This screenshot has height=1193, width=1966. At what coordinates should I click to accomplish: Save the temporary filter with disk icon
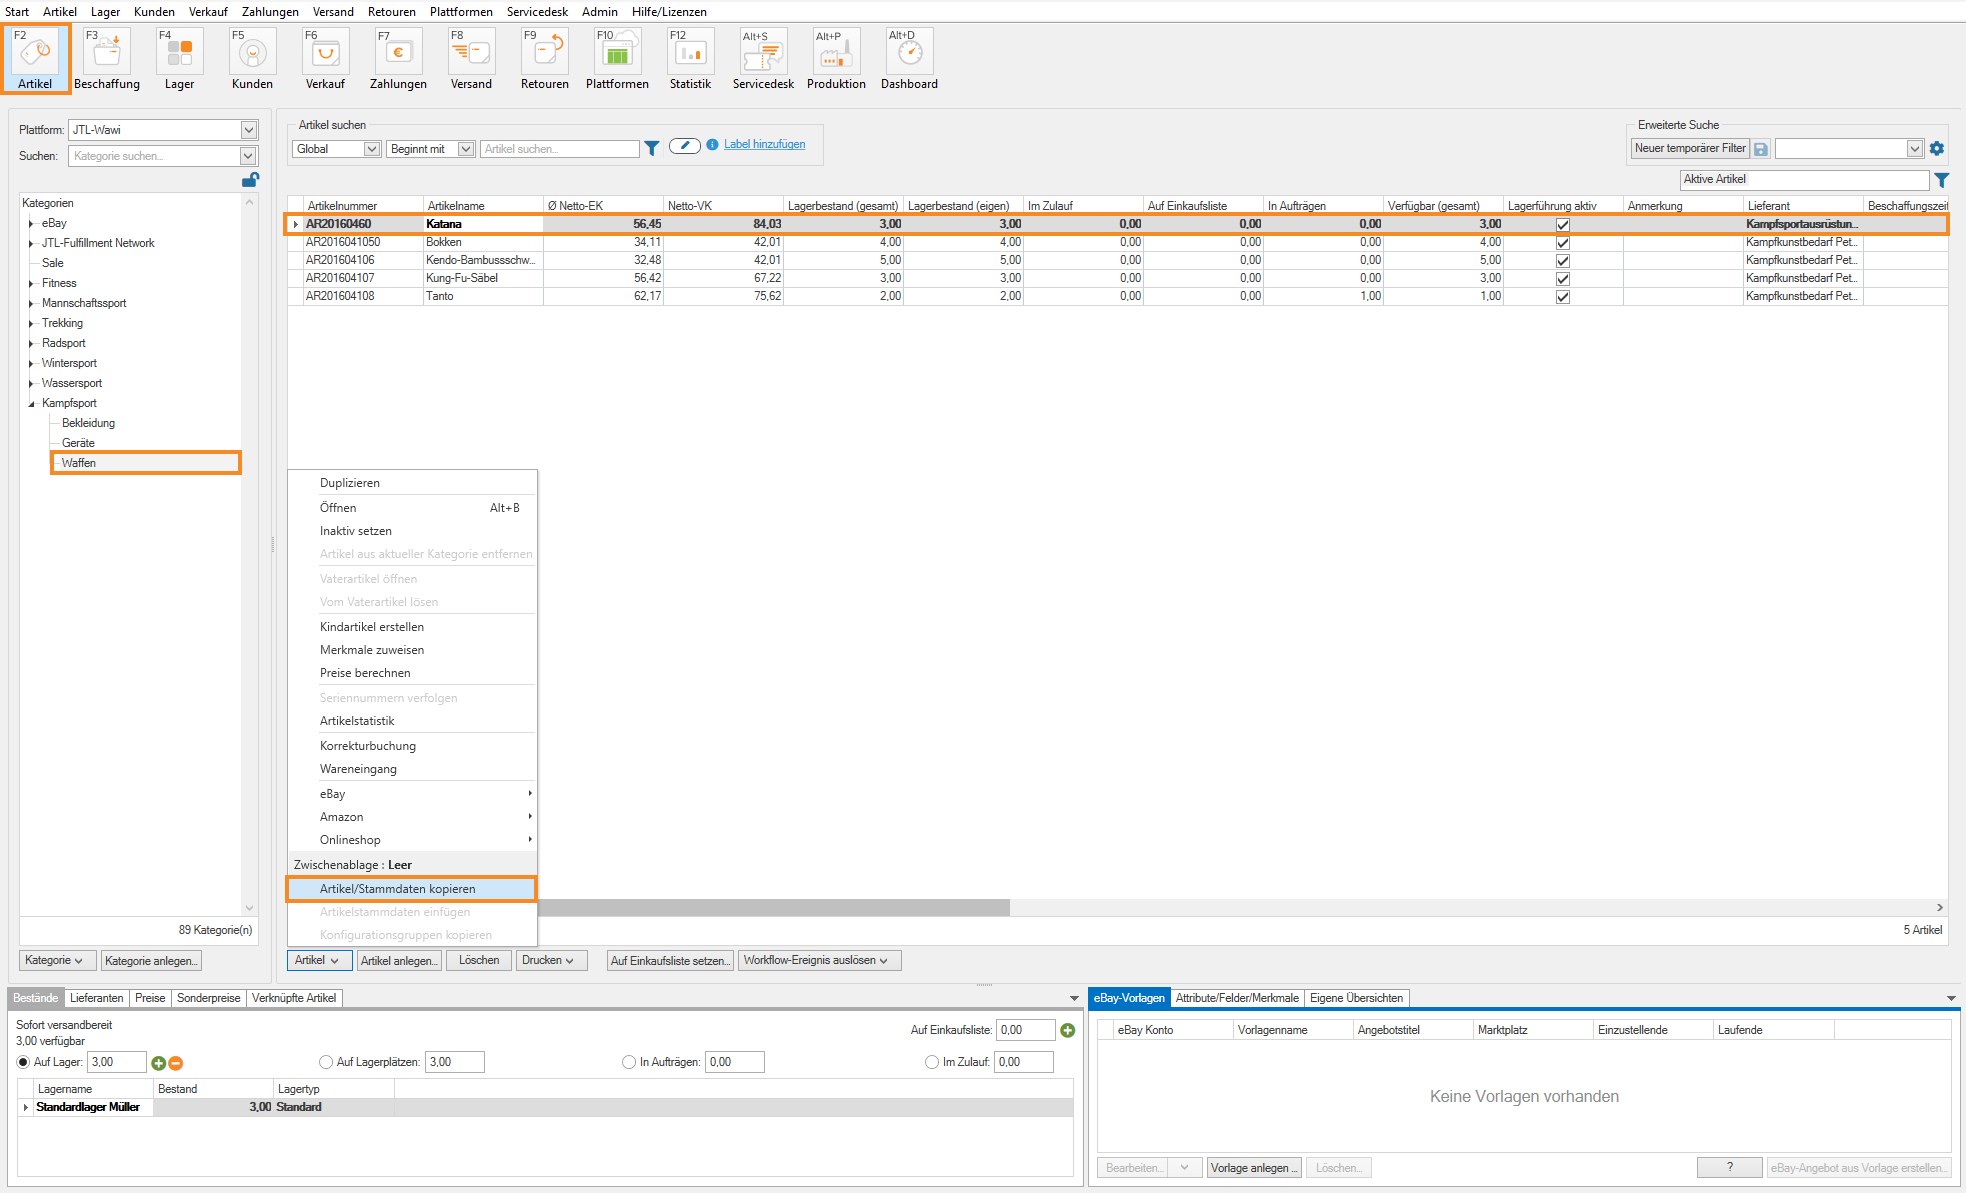pos(1761,149)
